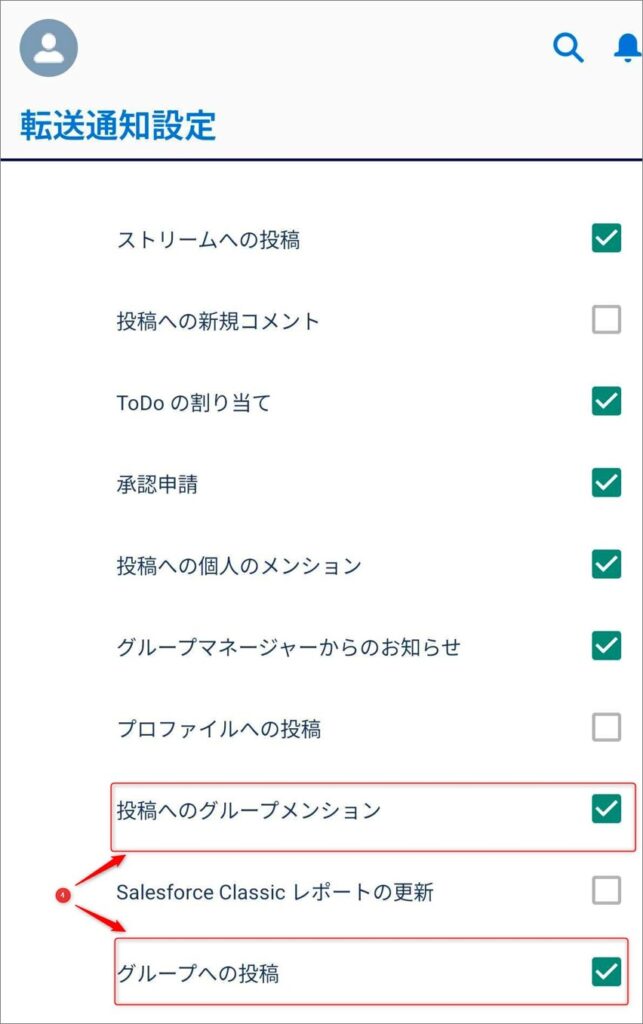The image size is (643, 1024).
Task: Click the 承認申請 setting label
Action: coord(157,485)
